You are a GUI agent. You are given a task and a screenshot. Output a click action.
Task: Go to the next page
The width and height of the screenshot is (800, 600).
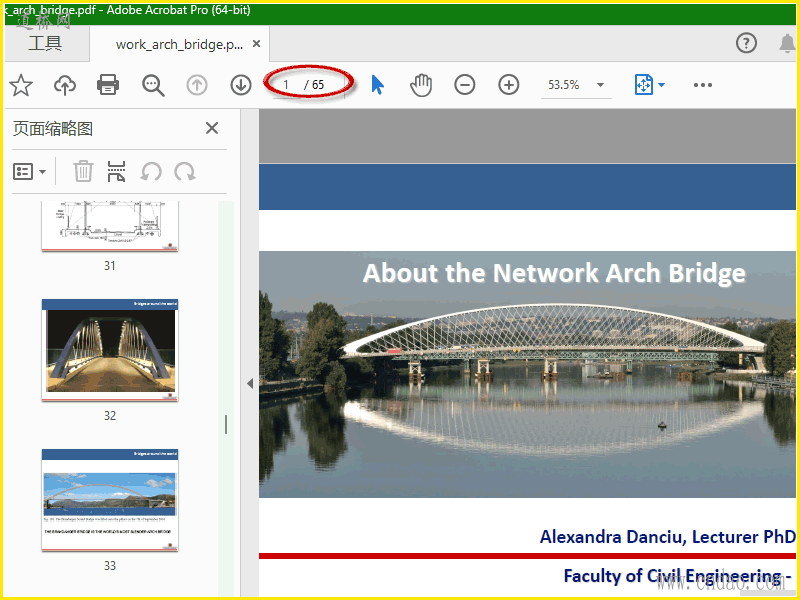(241, 85)
